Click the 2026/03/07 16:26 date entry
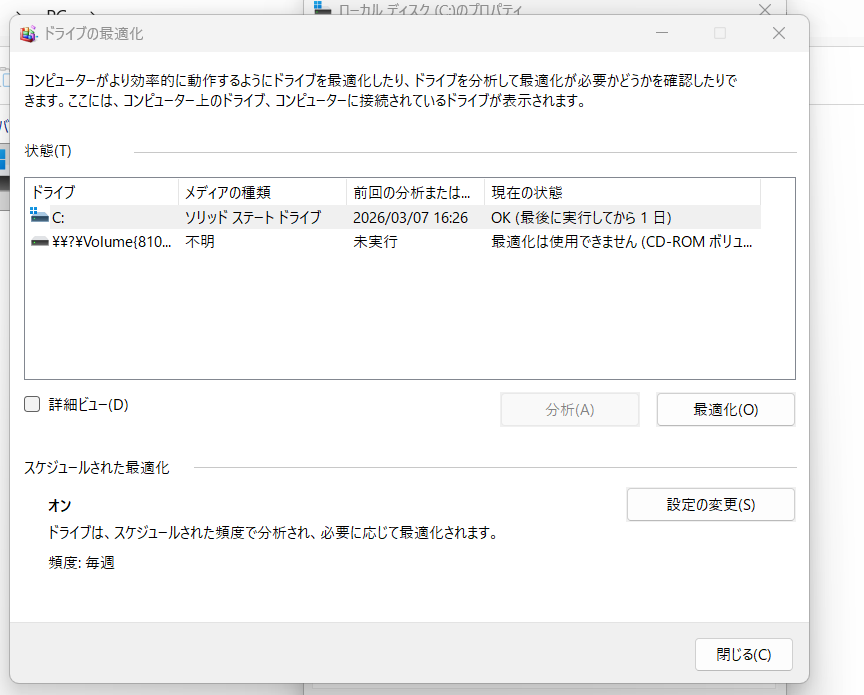 click(x=410, y=217)
